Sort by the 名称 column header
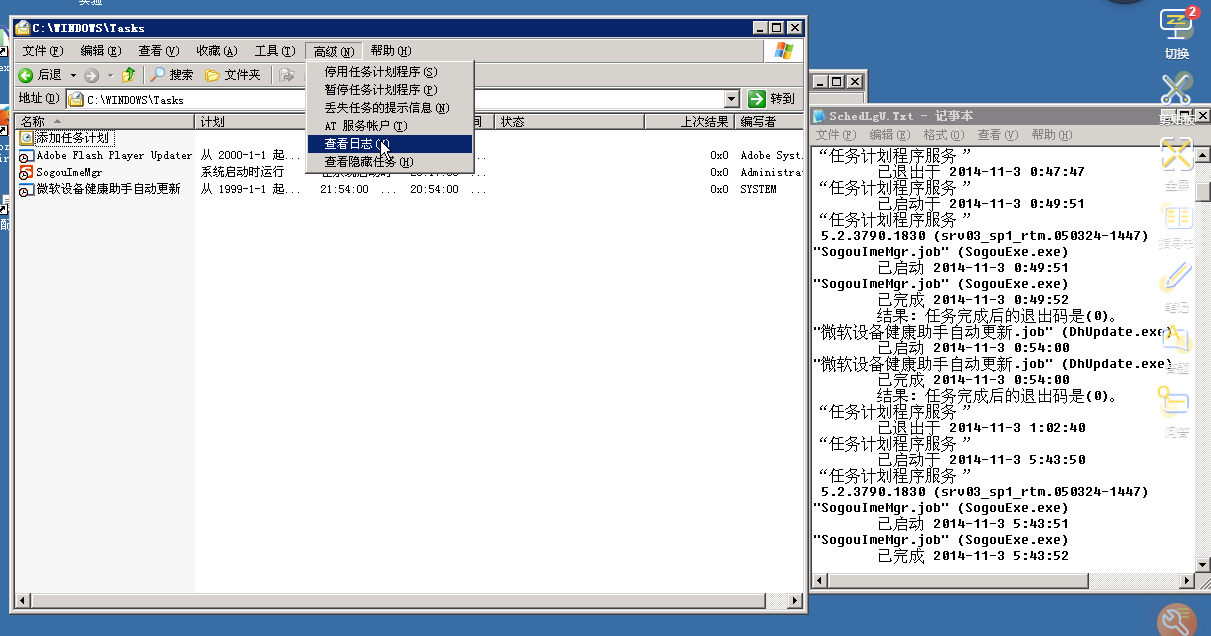The image size is (1211, 636). point(105,121)
